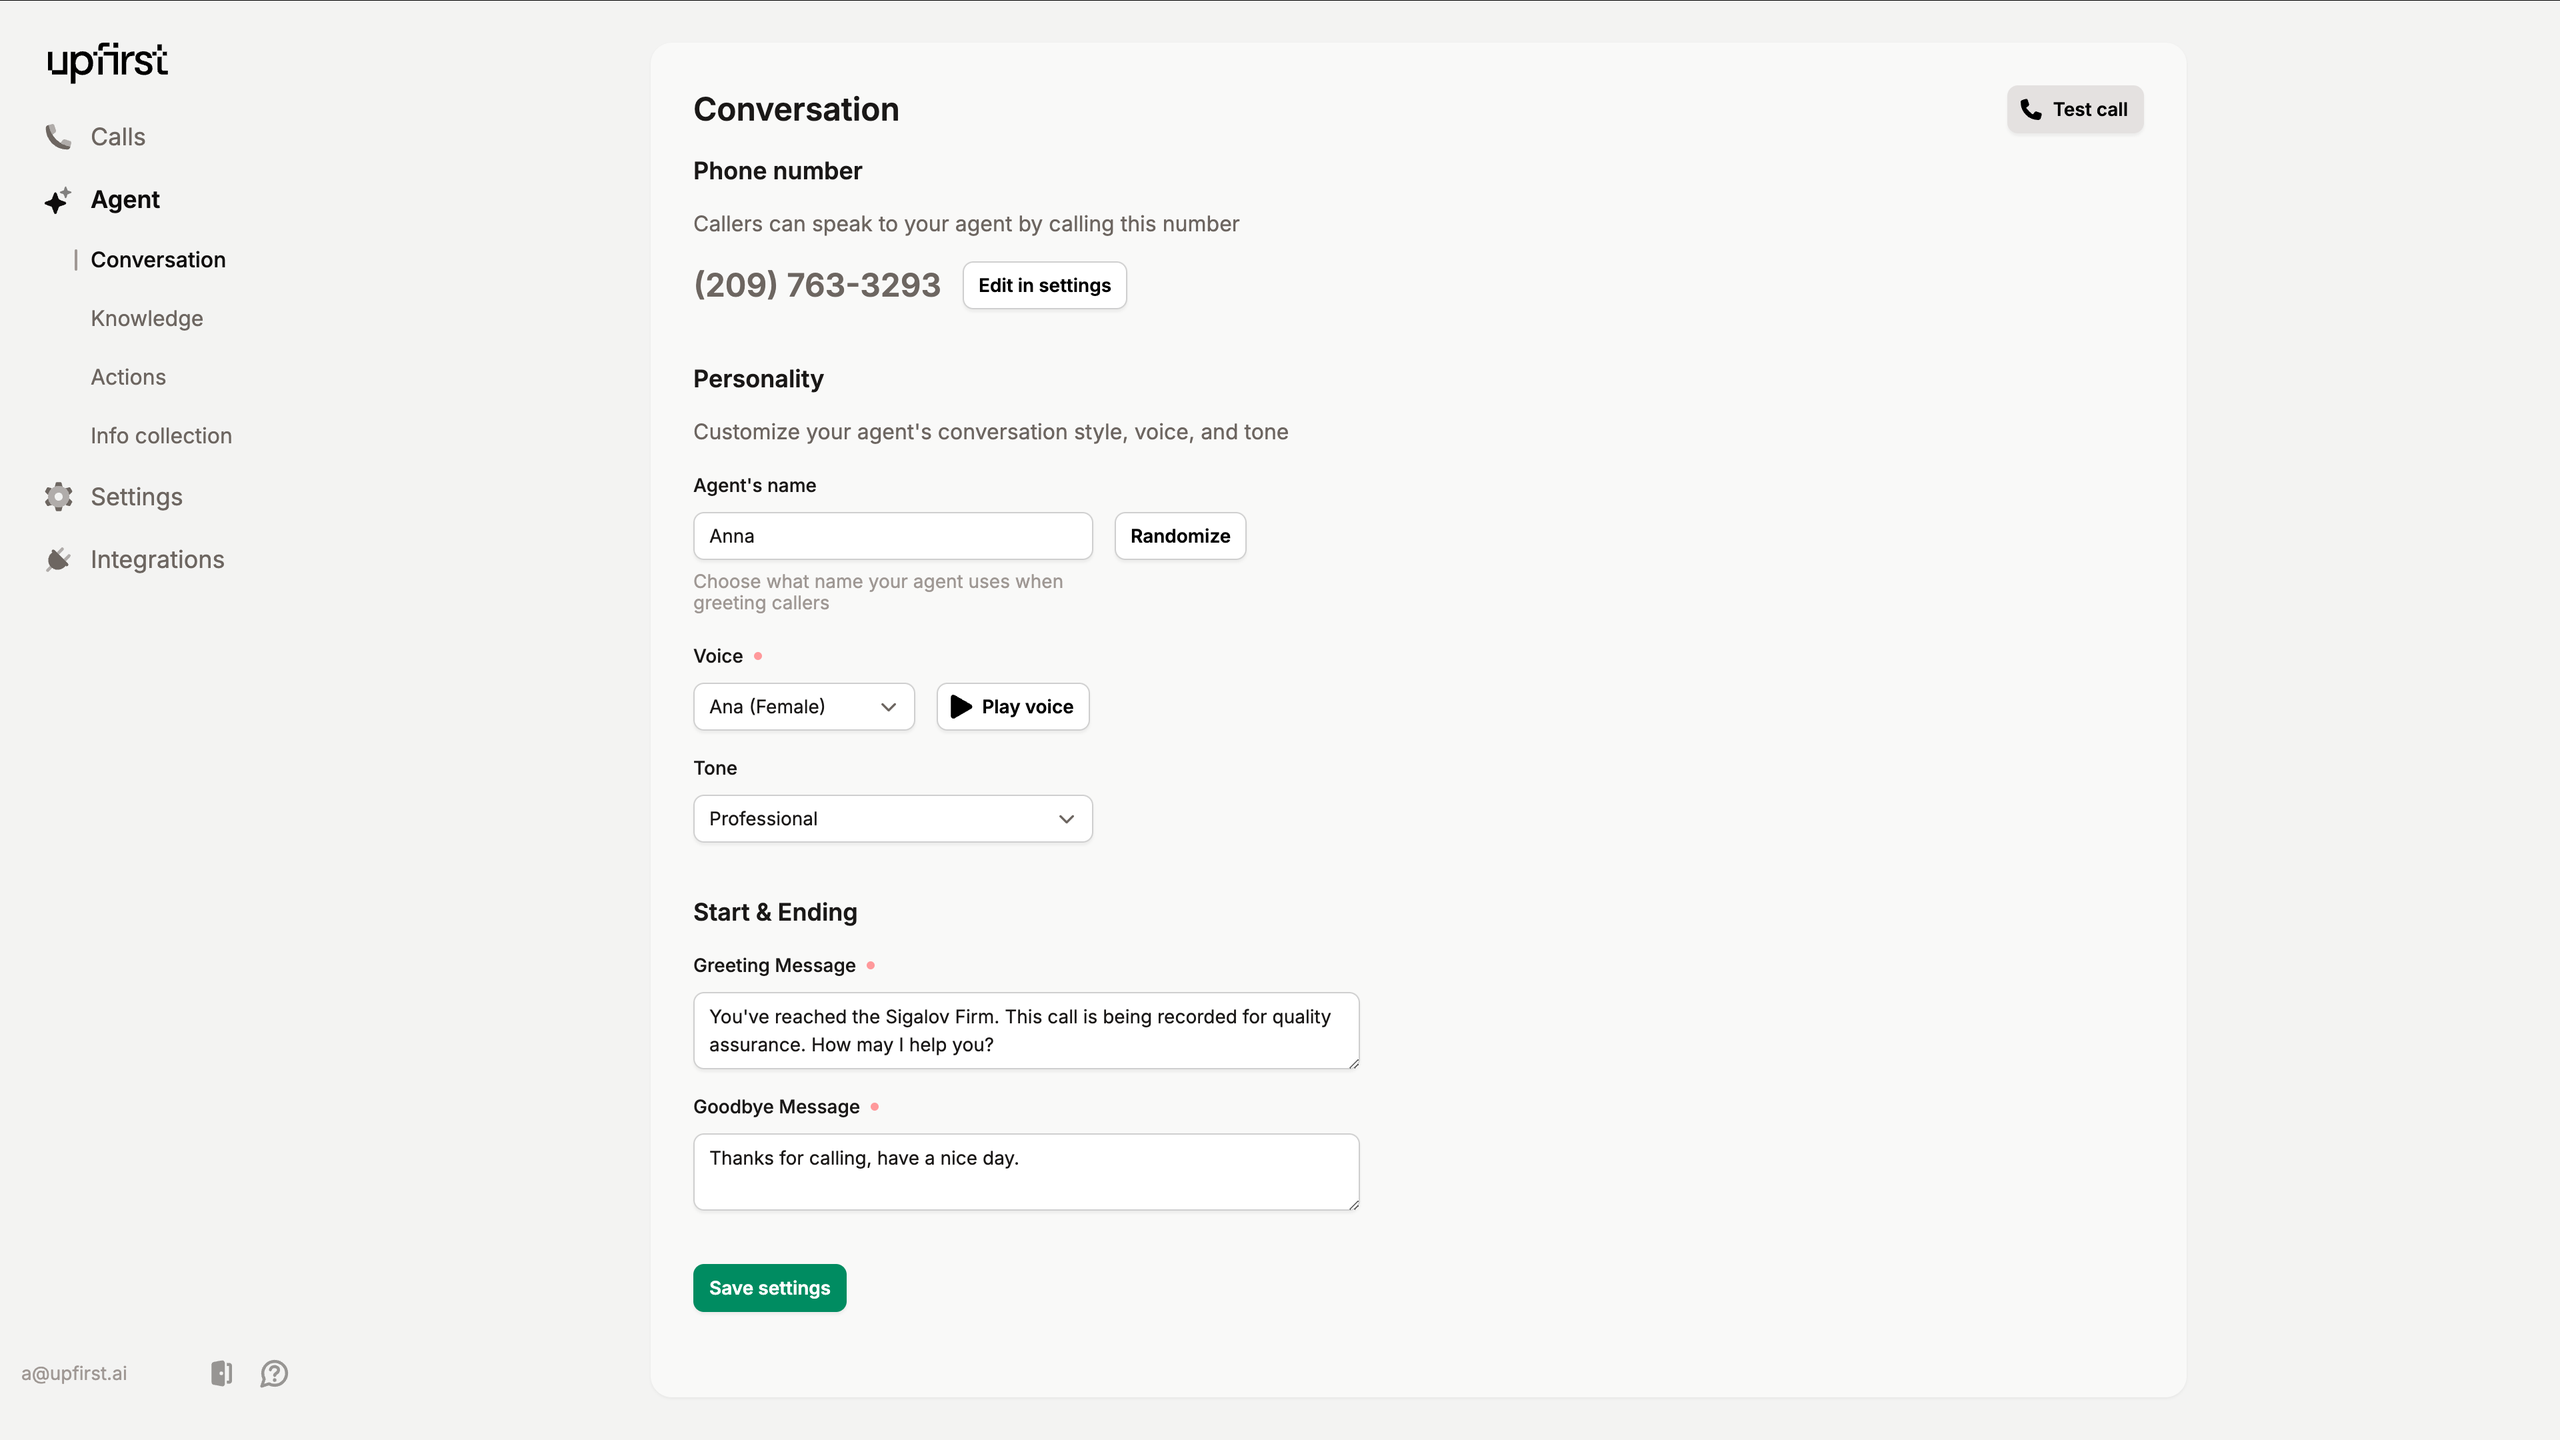Click the logout door icon
Viewport: 2560px width, 1440px height.
point(221,1373)
